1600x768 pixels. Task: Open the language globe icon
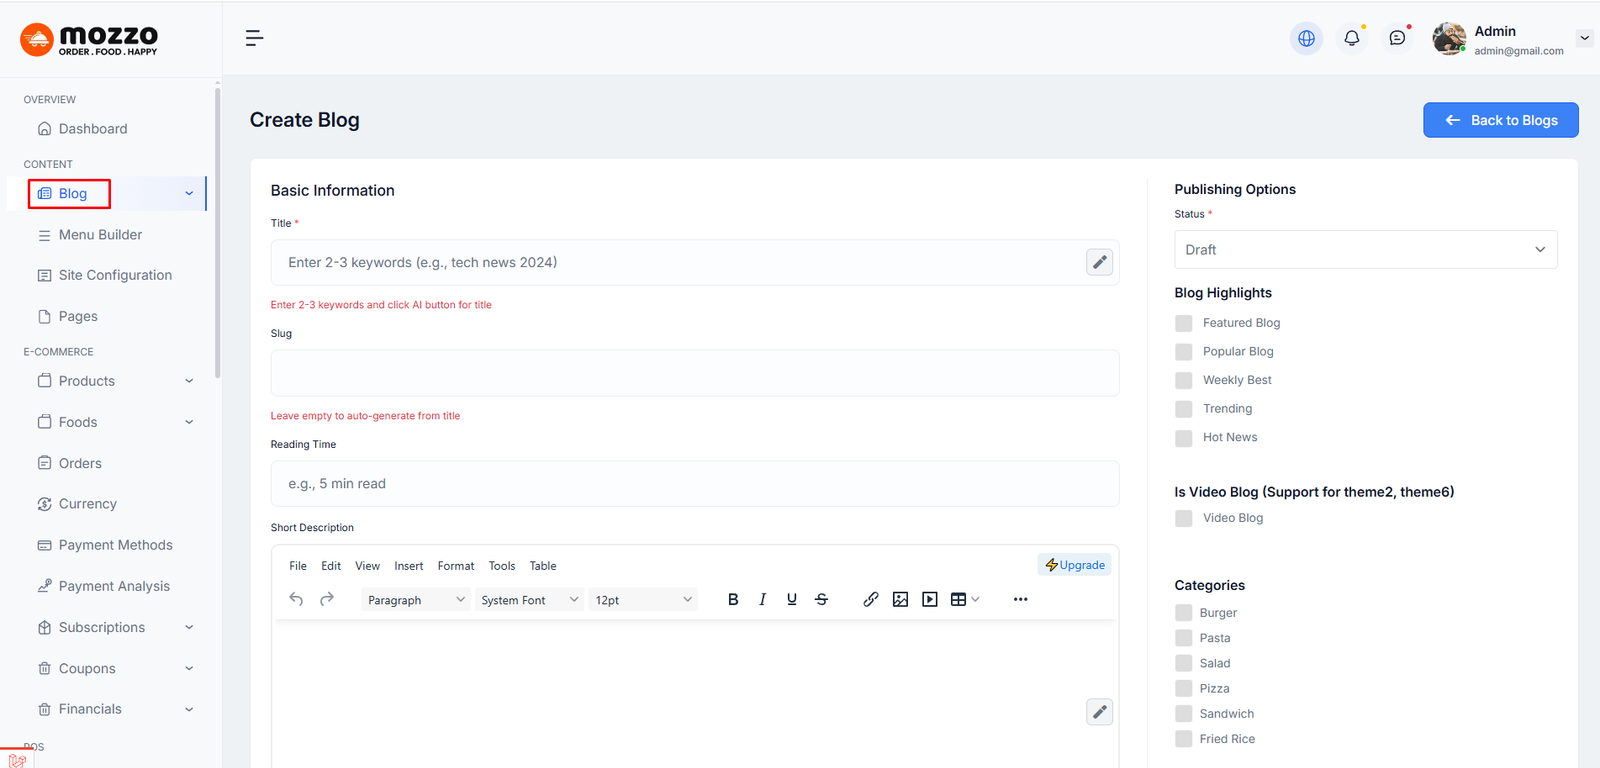[x=1306, y=38]
